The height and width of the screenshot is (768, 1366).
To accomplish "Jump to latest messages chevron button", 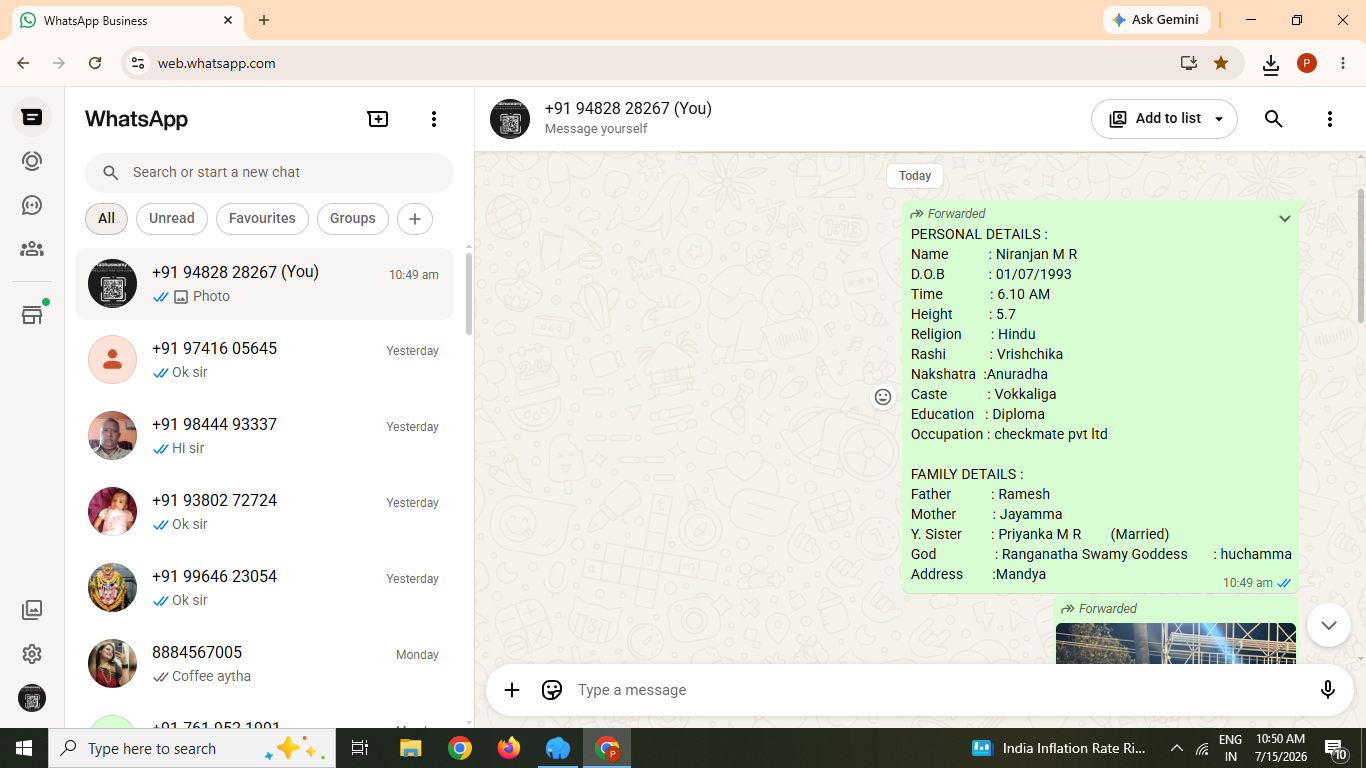I will [1329, 626].
